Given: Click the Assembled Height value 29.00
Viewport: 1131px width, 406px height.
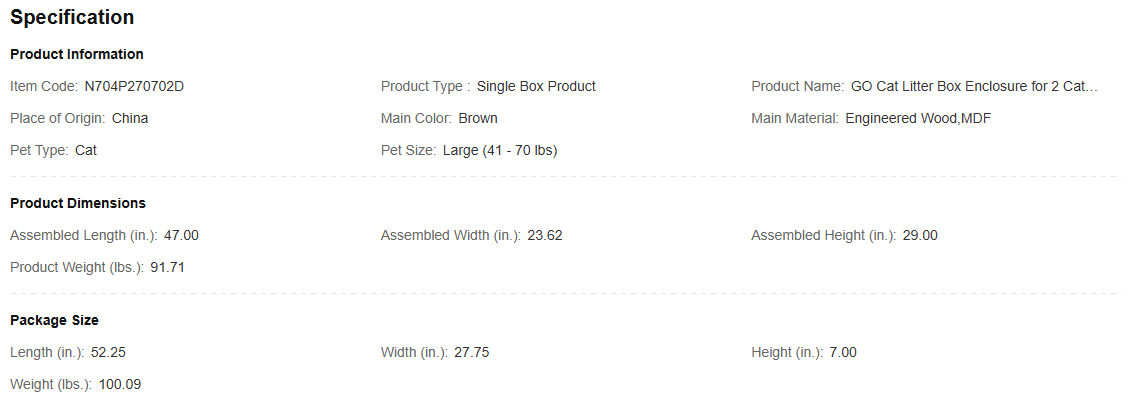Looking at the screenshot, I should pyautogui.click(x=920, y=235).
